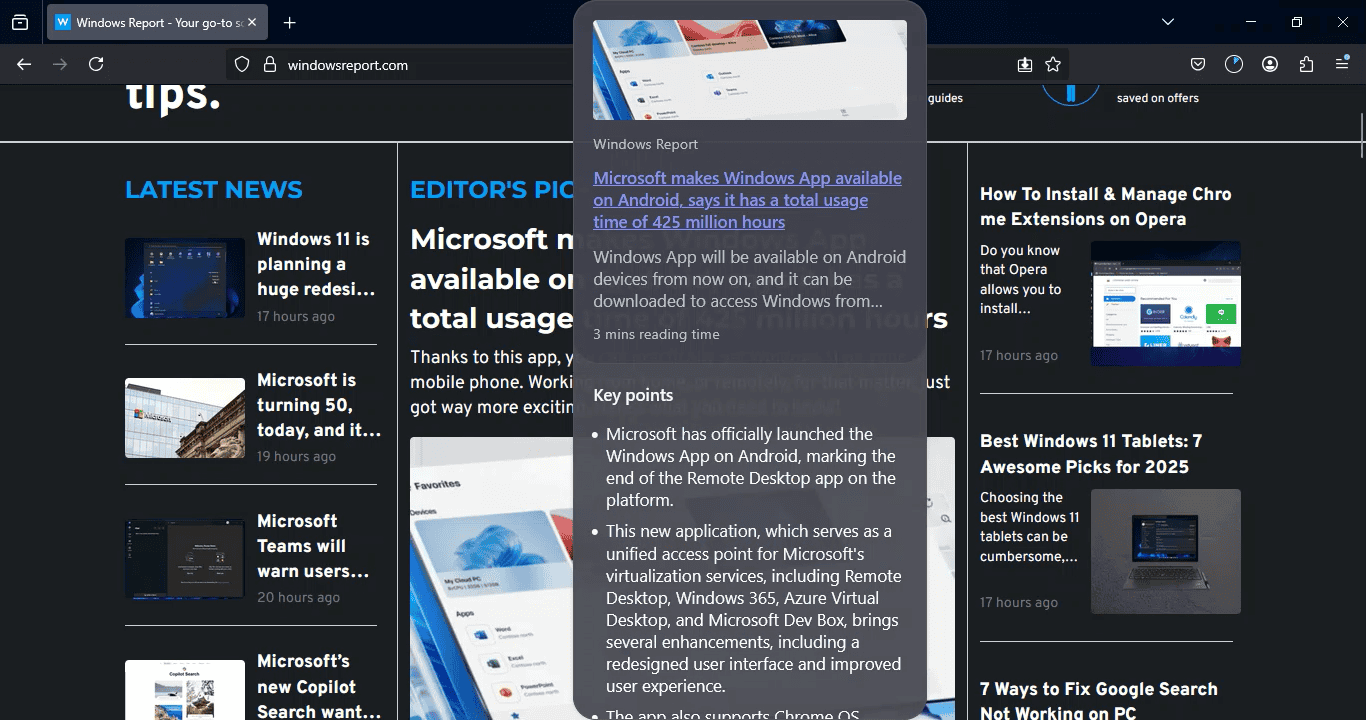1366x720 pixels.
Task: Save page to Pocket icon
Action: click(x=1198, y=64)
